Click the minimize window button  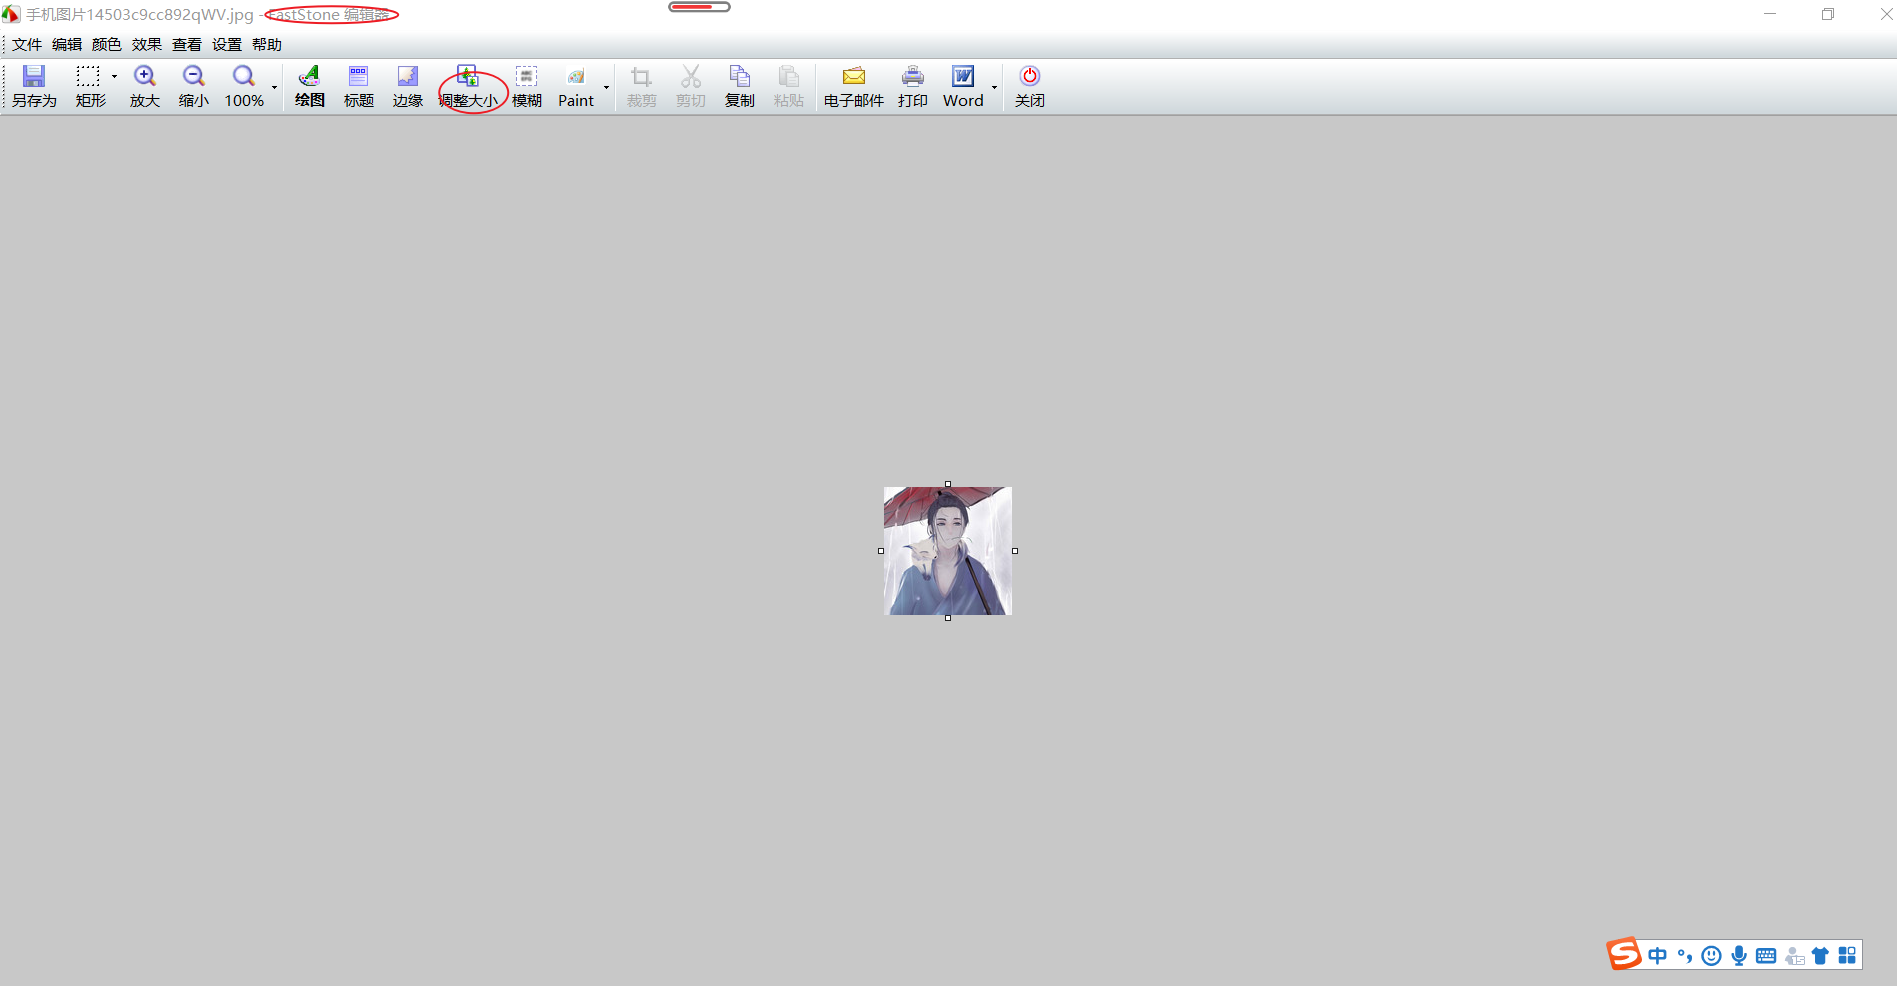pos(1770,14)
